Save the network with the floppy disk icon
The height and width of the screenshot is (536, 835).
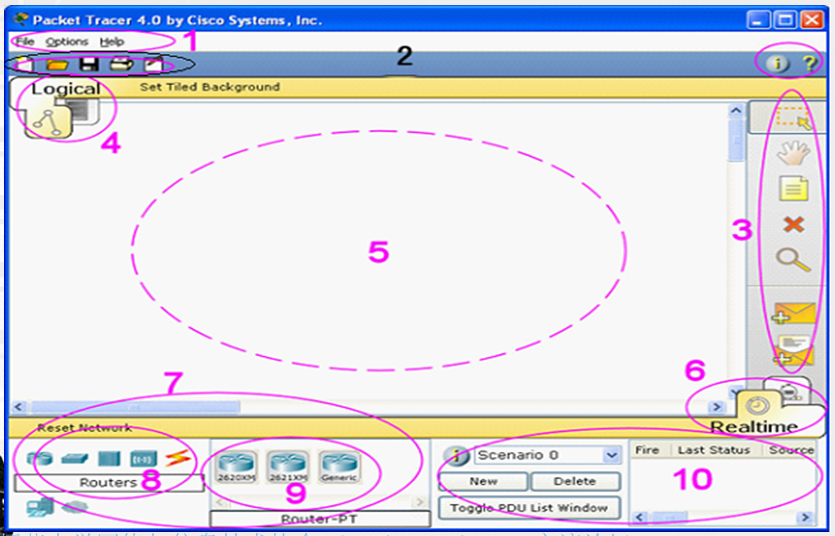[x=89, y=65]
